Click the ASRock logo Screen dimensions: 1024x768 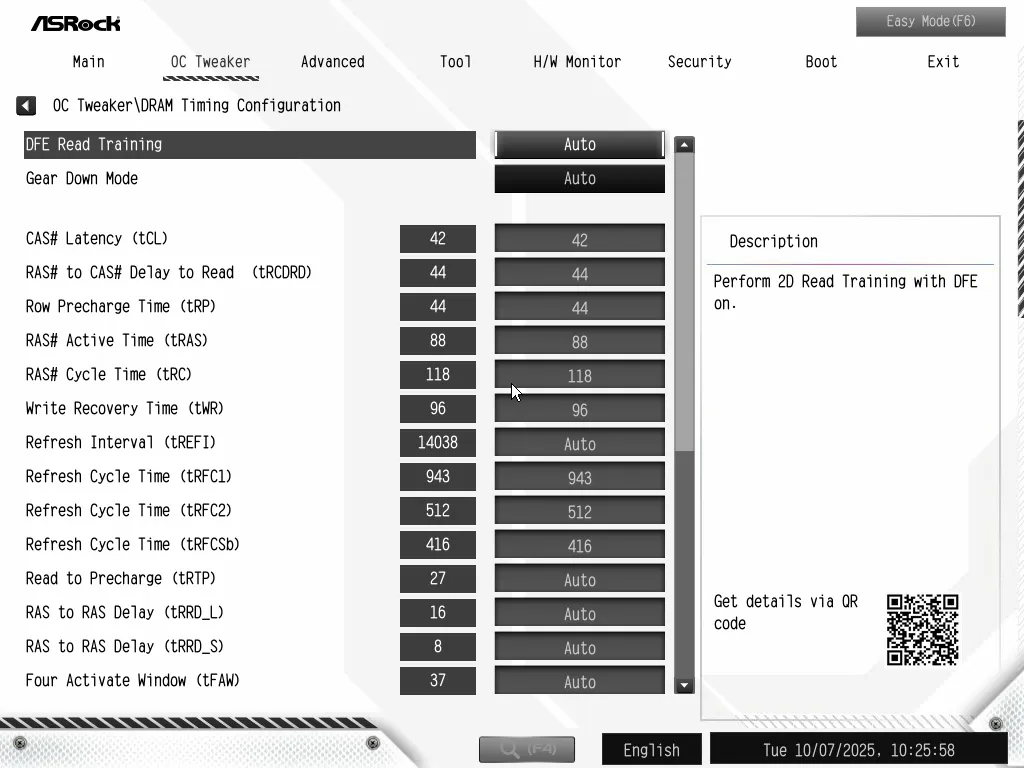point(76,22)
